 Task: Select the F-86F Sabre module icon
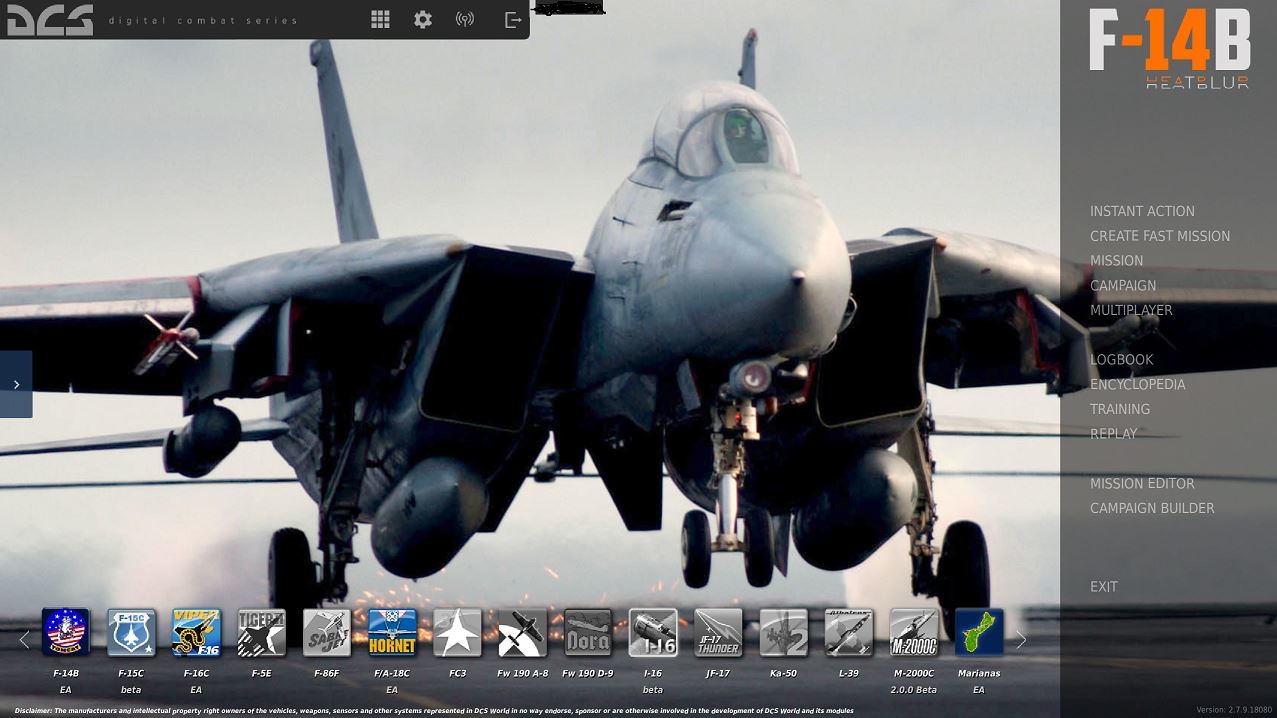point(327,632)
